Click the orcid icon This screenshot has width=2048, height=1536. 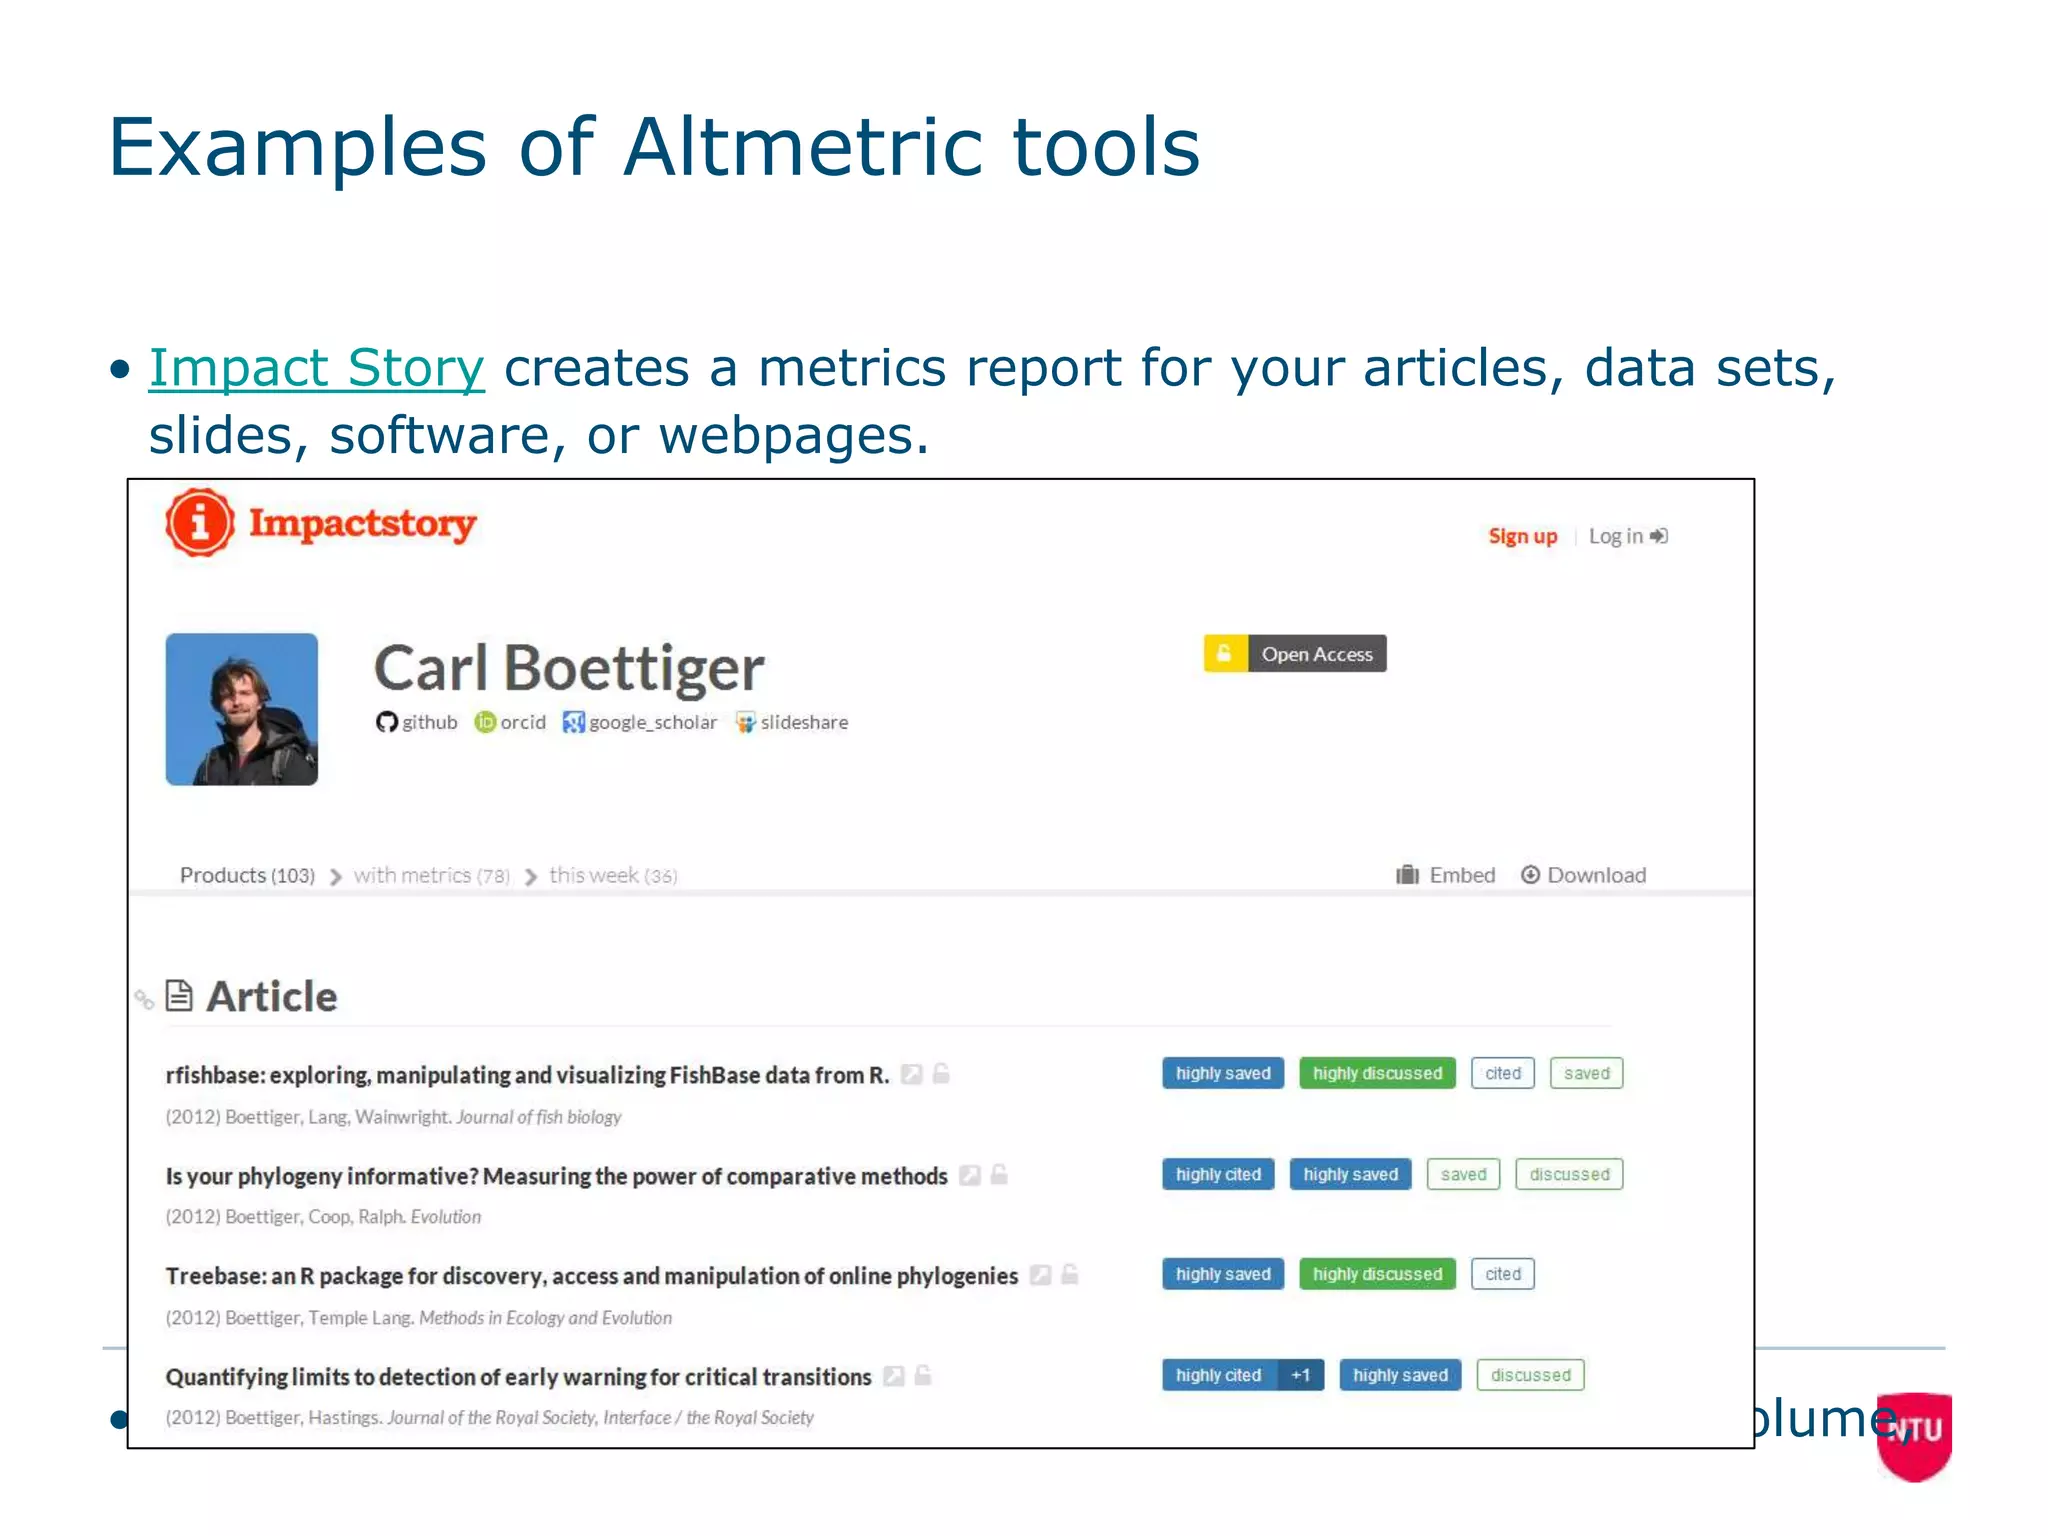tap(485, 722)
